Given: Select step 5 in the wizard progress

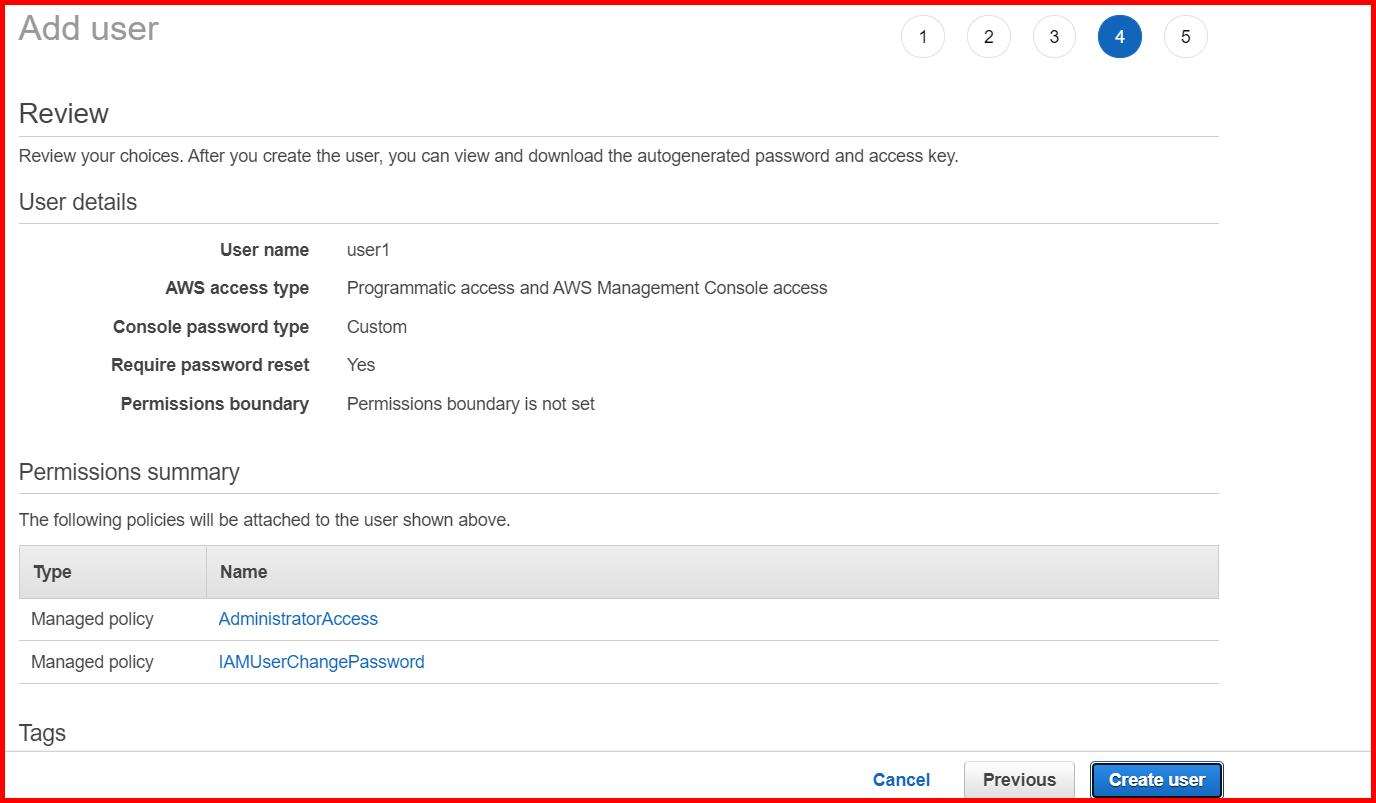Looking at the screenshot, I should pos(1185,36).
